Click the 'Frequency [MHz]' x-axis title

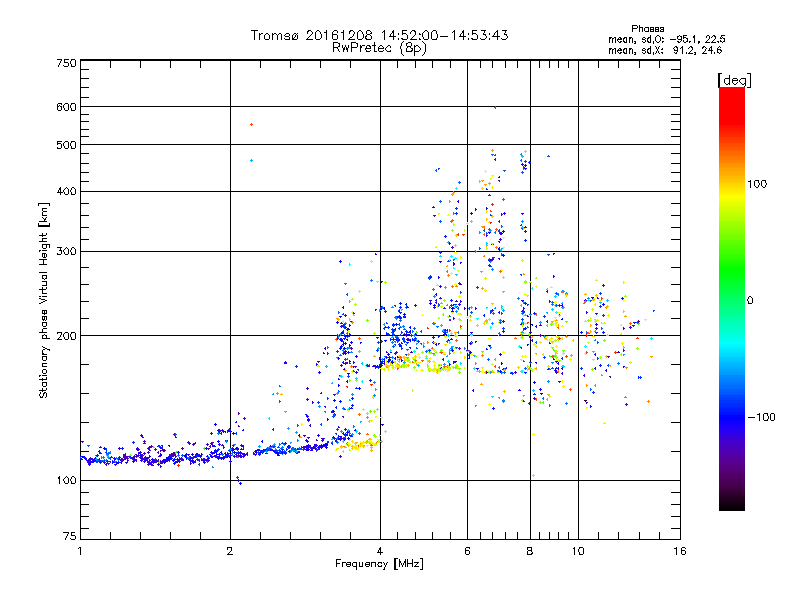pyautogui.click(x=379, y=564)
